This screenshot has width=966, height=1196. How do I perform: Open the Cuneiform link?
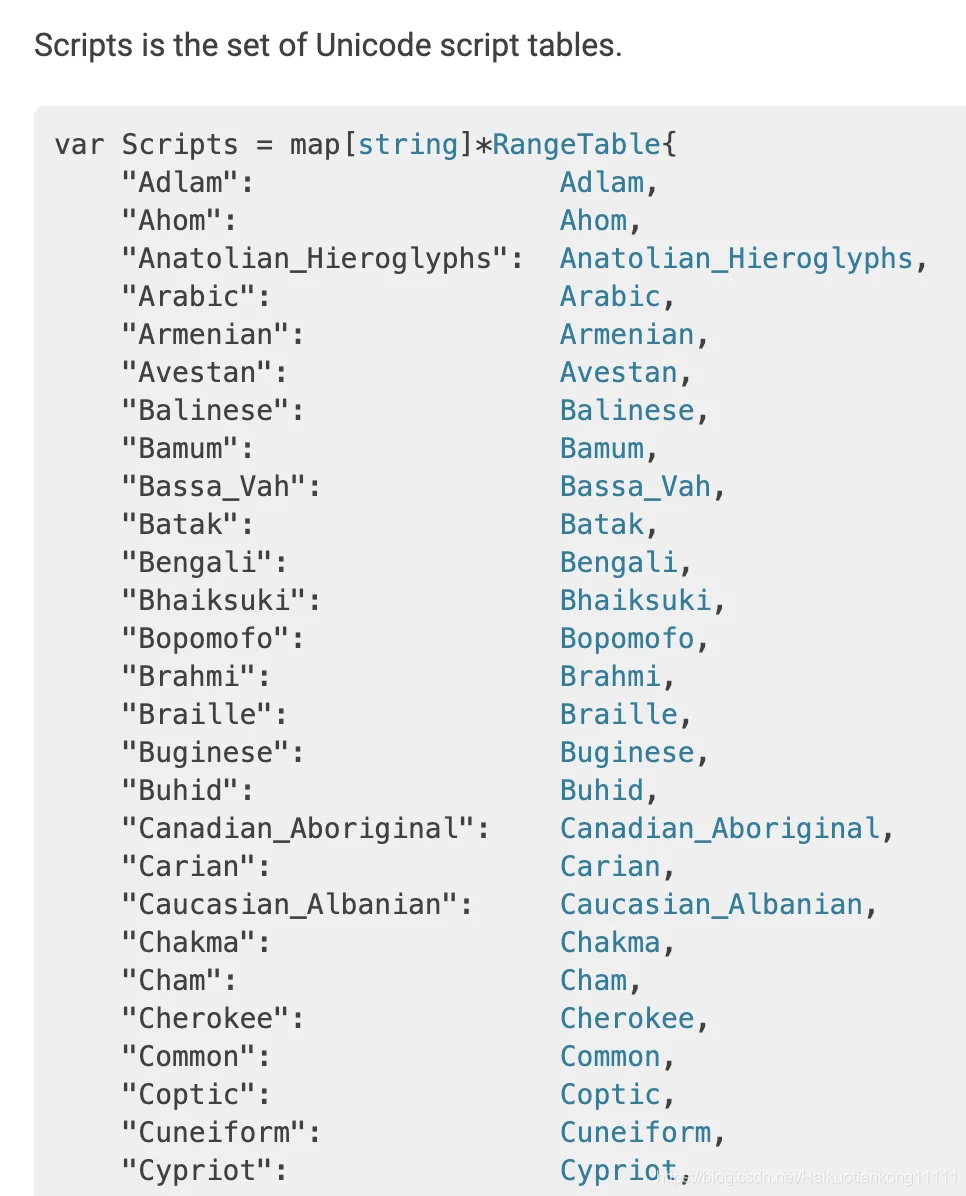pos(636,1133)
